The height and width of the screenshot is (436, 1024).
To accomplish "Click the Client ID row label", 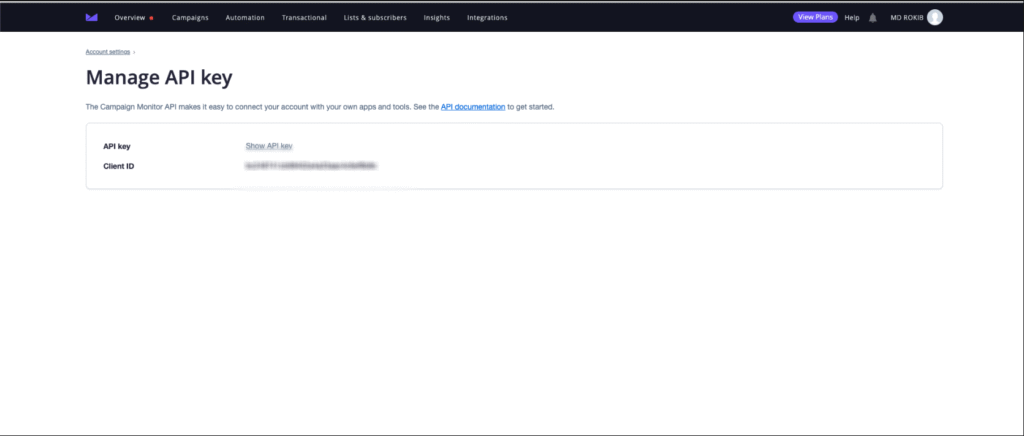I will [118, 166].
